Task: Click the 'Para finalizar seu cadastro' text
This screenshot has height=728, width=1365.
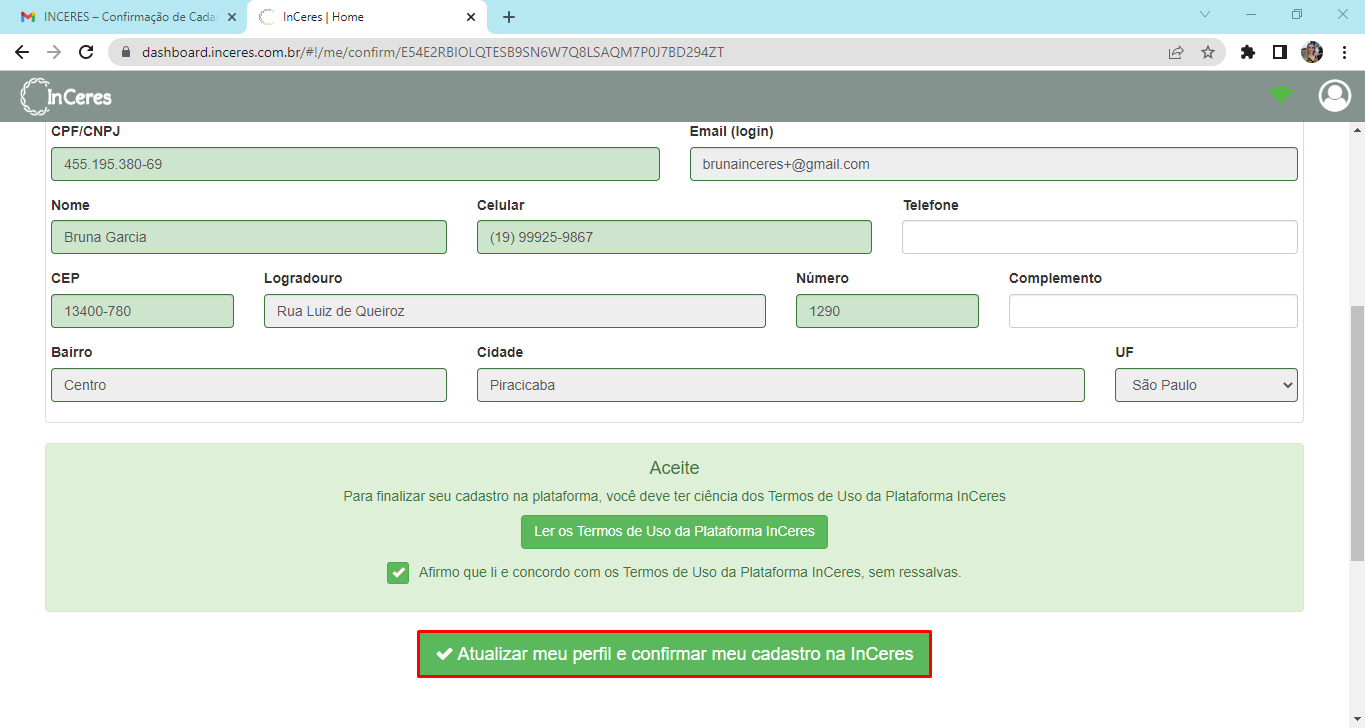Action: pos(674,496)
